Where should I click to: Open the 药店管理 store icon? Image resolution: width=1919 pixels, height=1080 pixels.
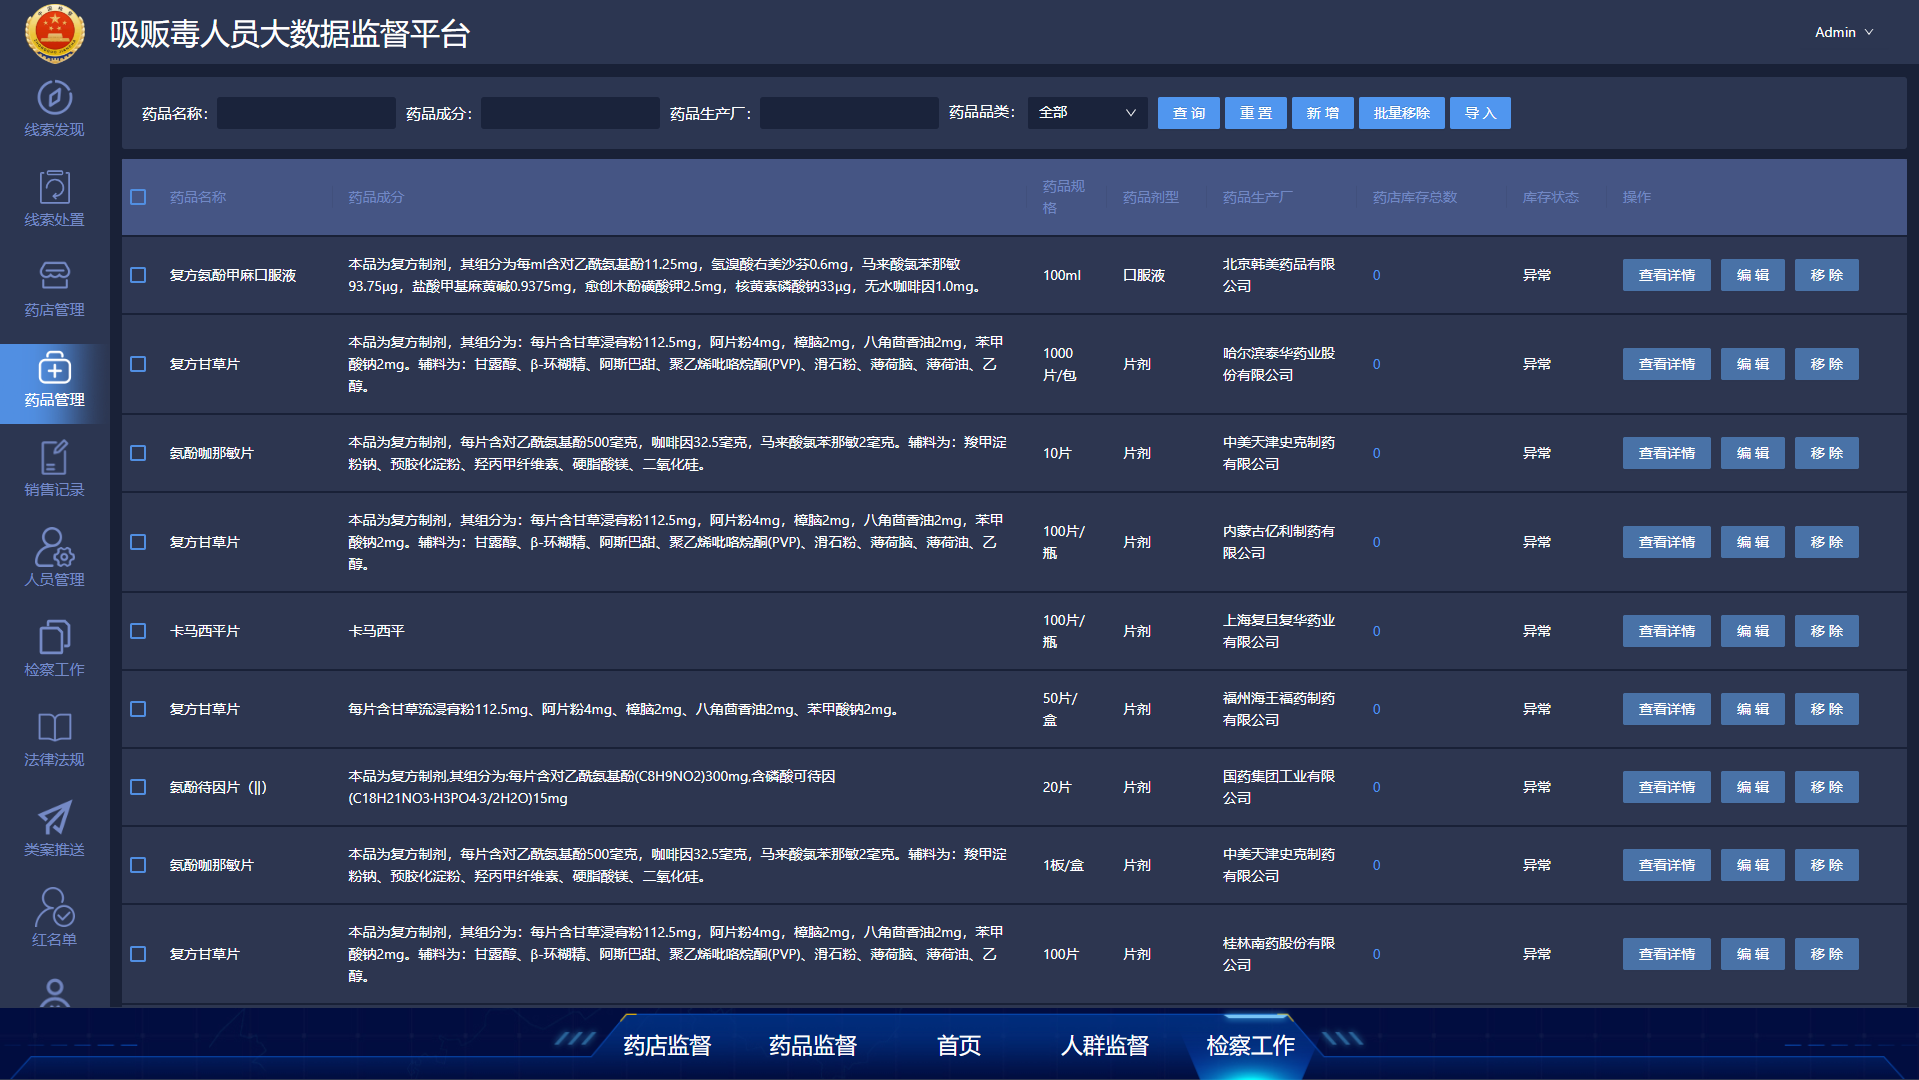(x=54, y=276)
